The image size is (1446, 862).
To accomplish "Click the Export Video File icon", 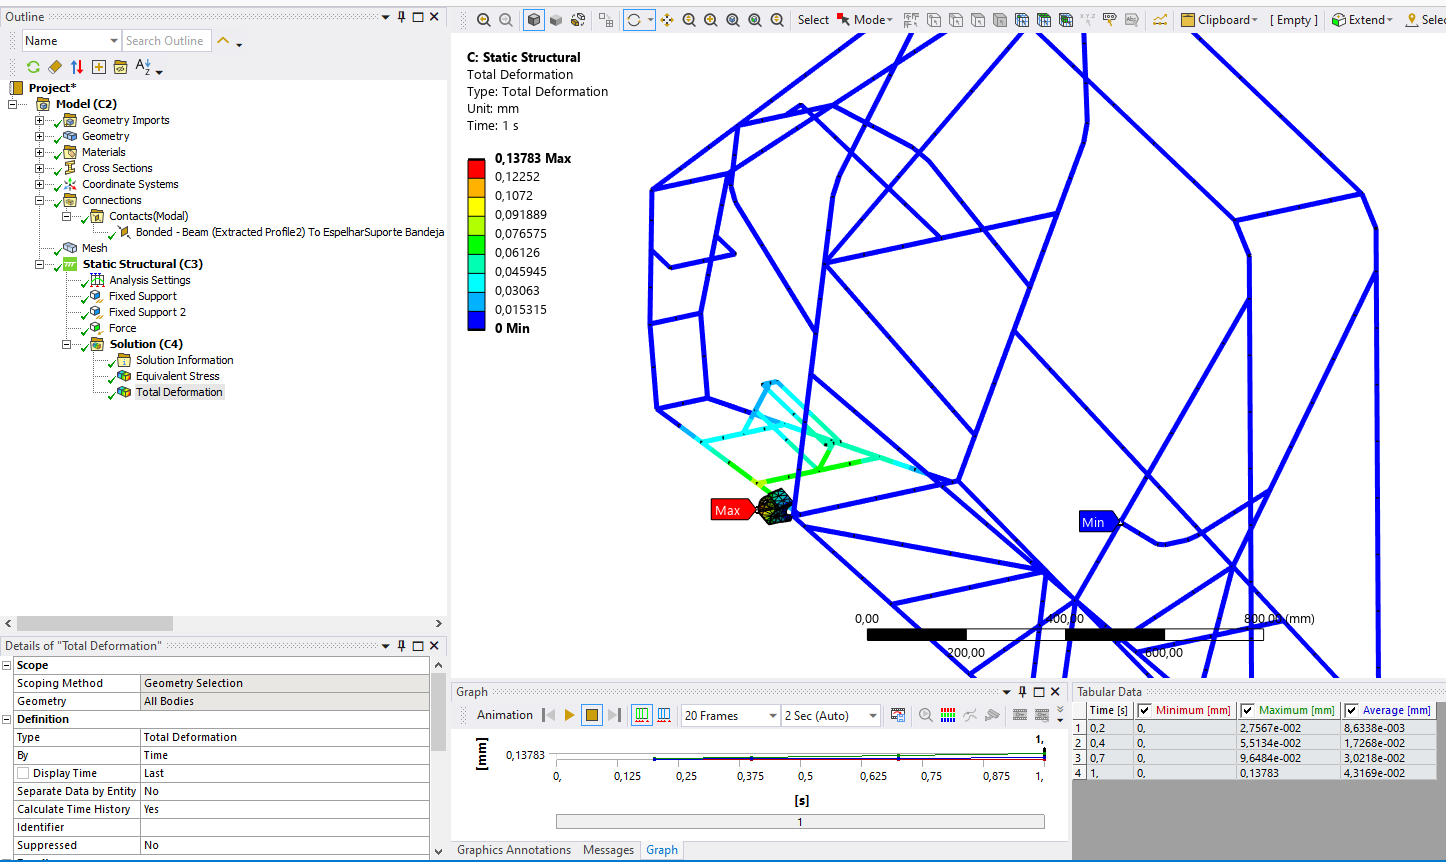I will click(898, 715).
